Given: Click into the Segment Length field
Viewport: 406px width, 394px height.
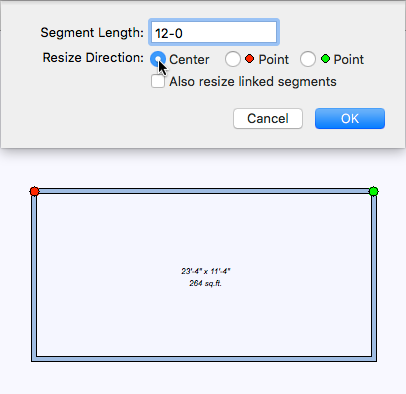Looking at the screenshot, I should click(214, 32).
